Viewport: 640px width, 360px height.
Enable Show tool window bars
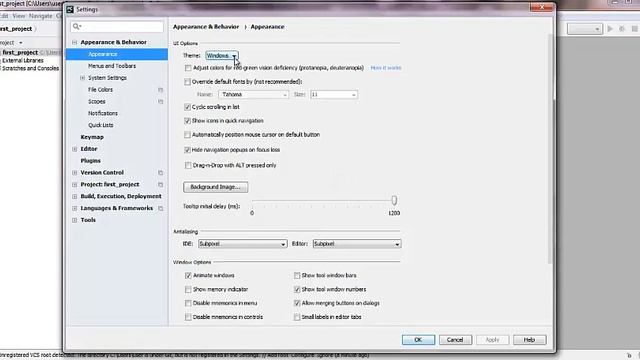pyautogui.click(x=297, y=276)
